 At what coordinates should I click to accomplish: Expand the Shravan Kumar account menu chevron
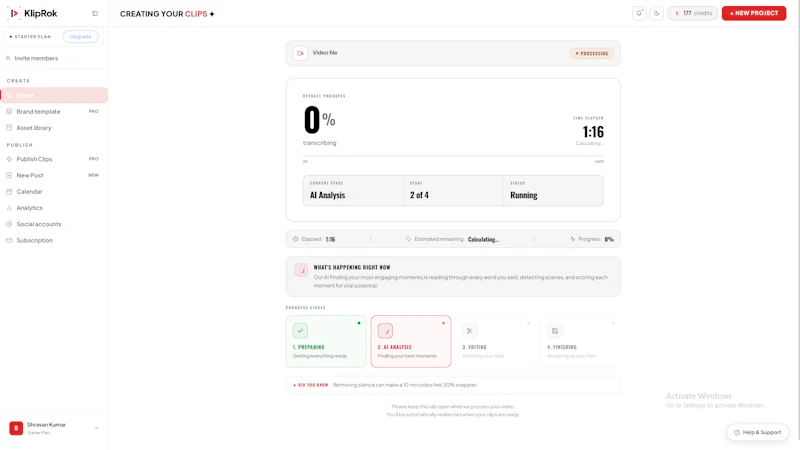[x=96, y=428]
